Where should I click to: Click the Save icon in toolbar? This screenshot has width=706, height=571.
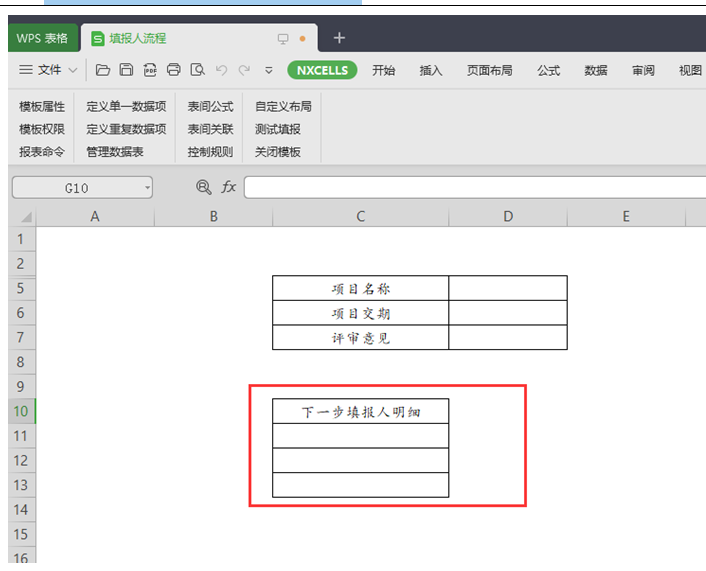(x=126, y=70)
